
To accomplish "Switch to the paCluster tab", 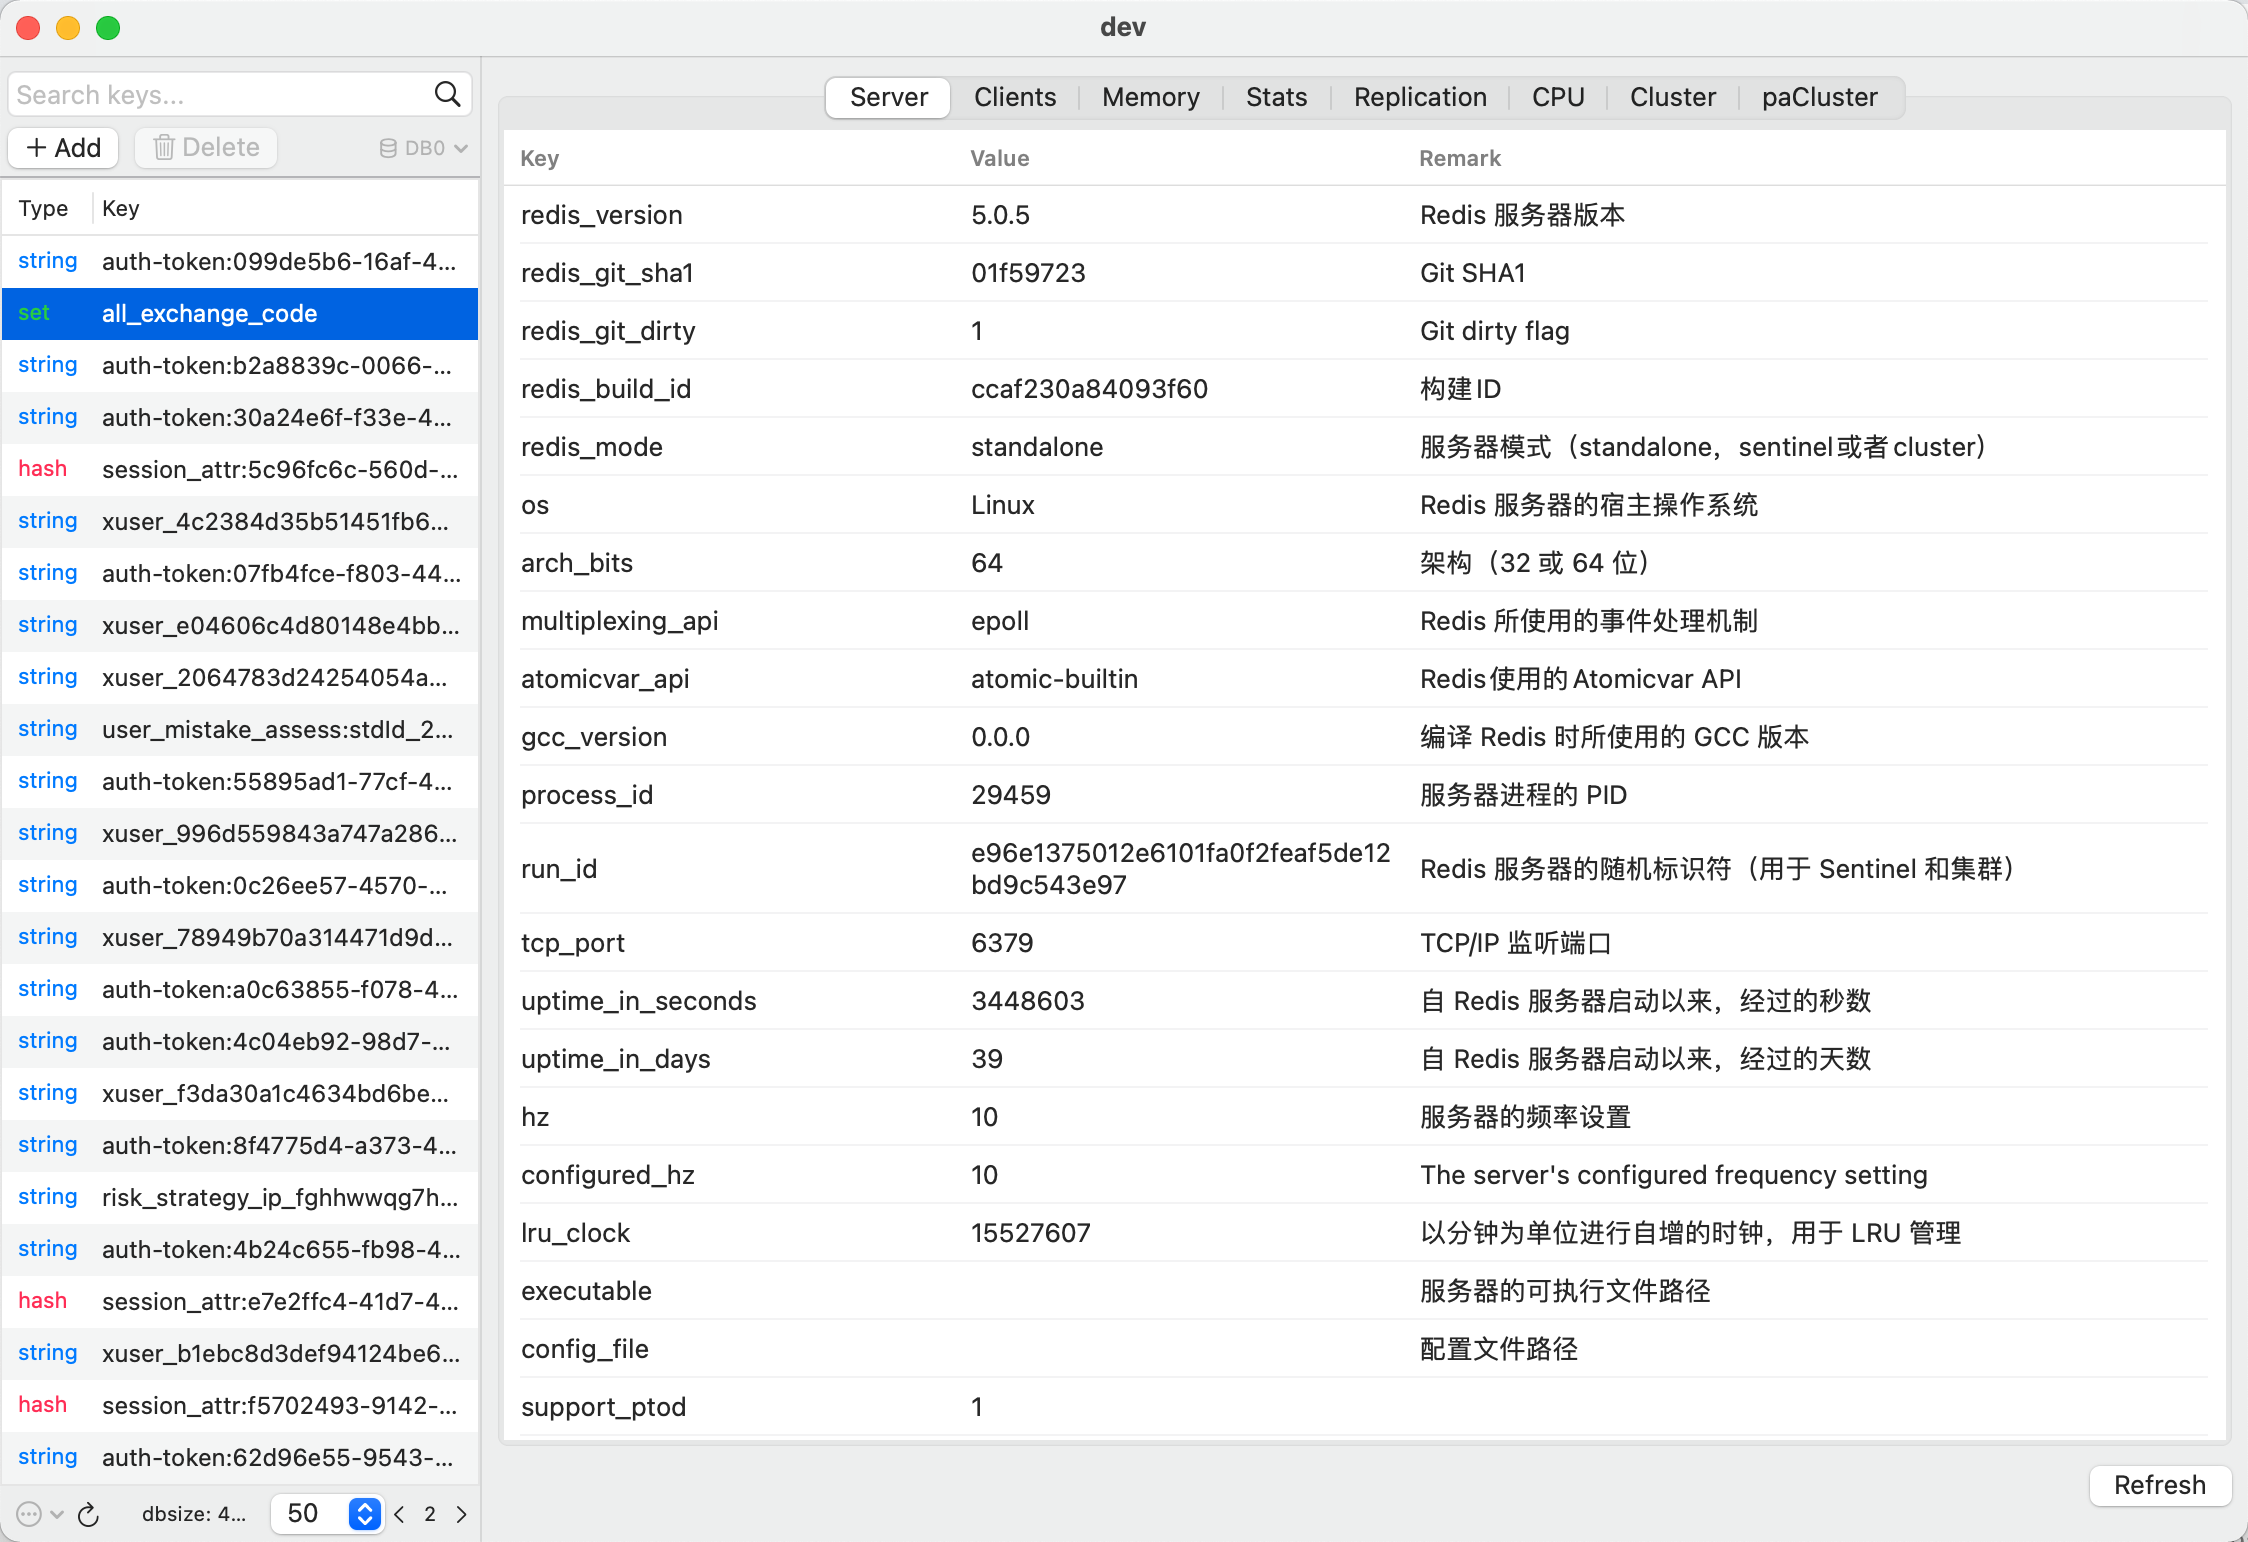I will [x=1819, y=97].
